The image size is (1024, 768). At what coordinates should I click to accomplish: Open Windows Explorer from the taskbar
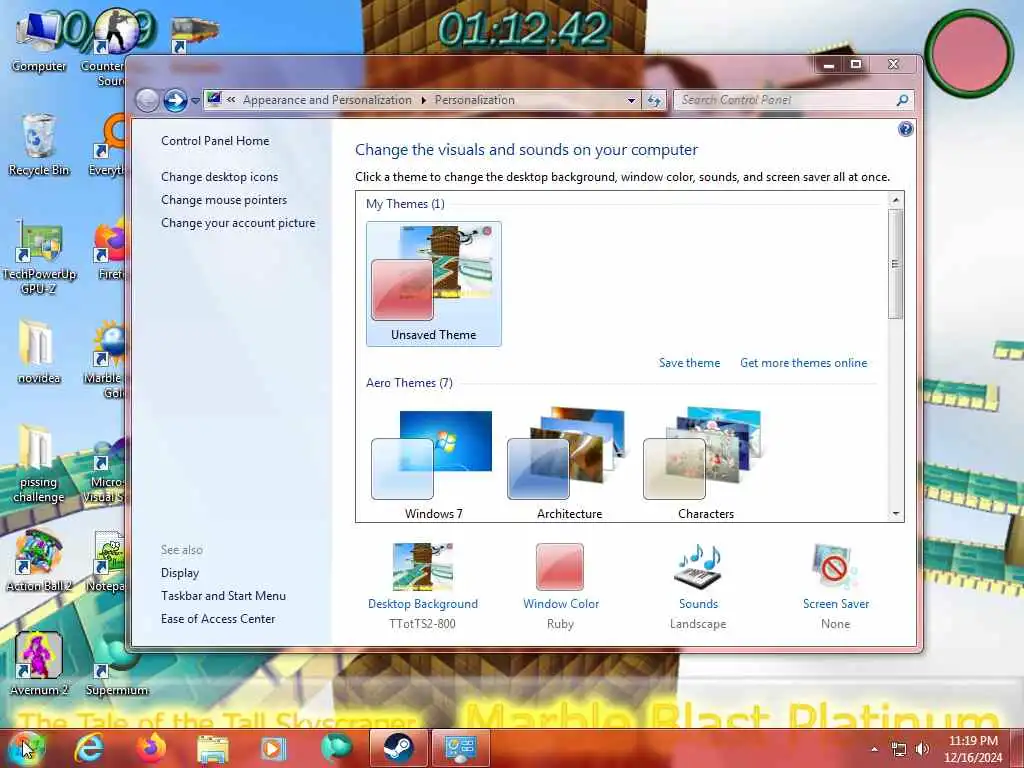(212, 748)
